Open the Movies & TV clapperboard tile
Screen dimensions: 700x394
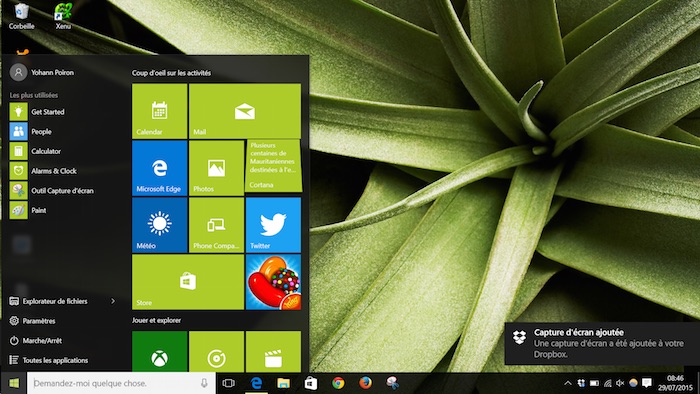(x=273, y=352)
